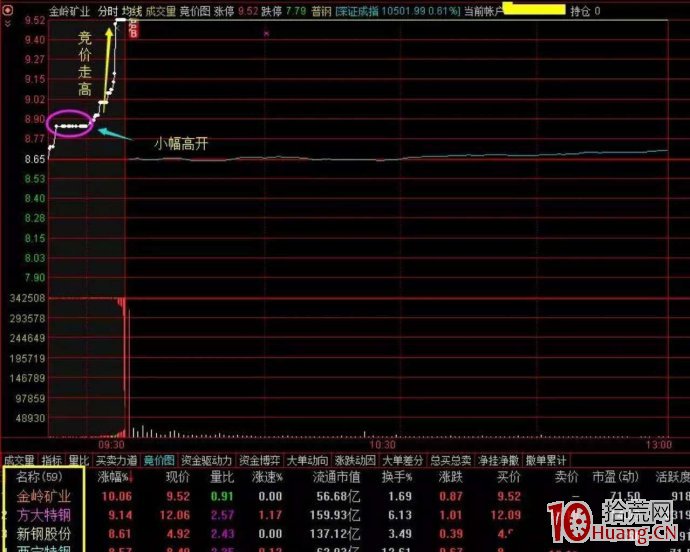Select the 新钢股份 row in the stock list
Viewport: 690px width, 552px height.
(345, 534)
